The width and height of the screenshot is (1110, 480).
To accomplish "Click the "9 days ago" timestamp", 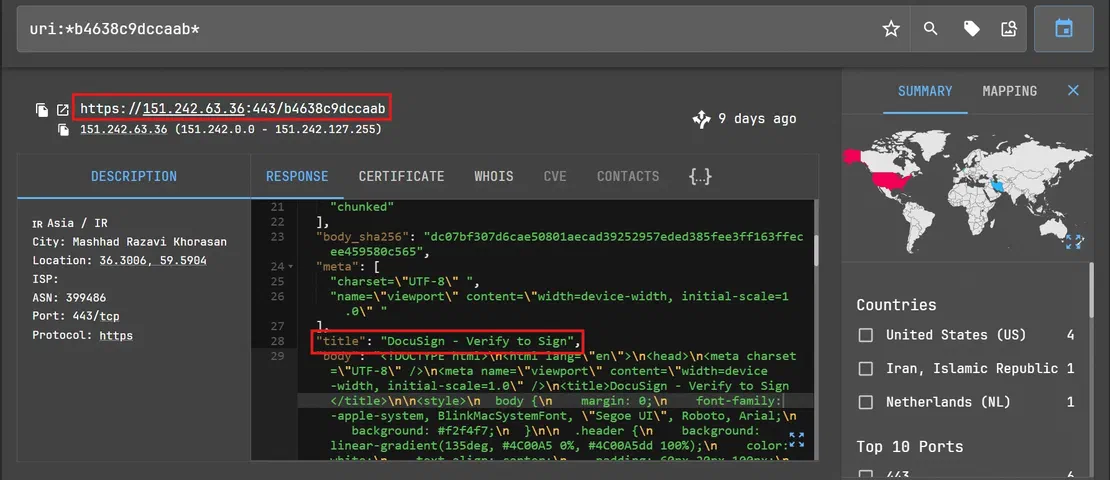I will pyautogui.click(x=757, y=119).
